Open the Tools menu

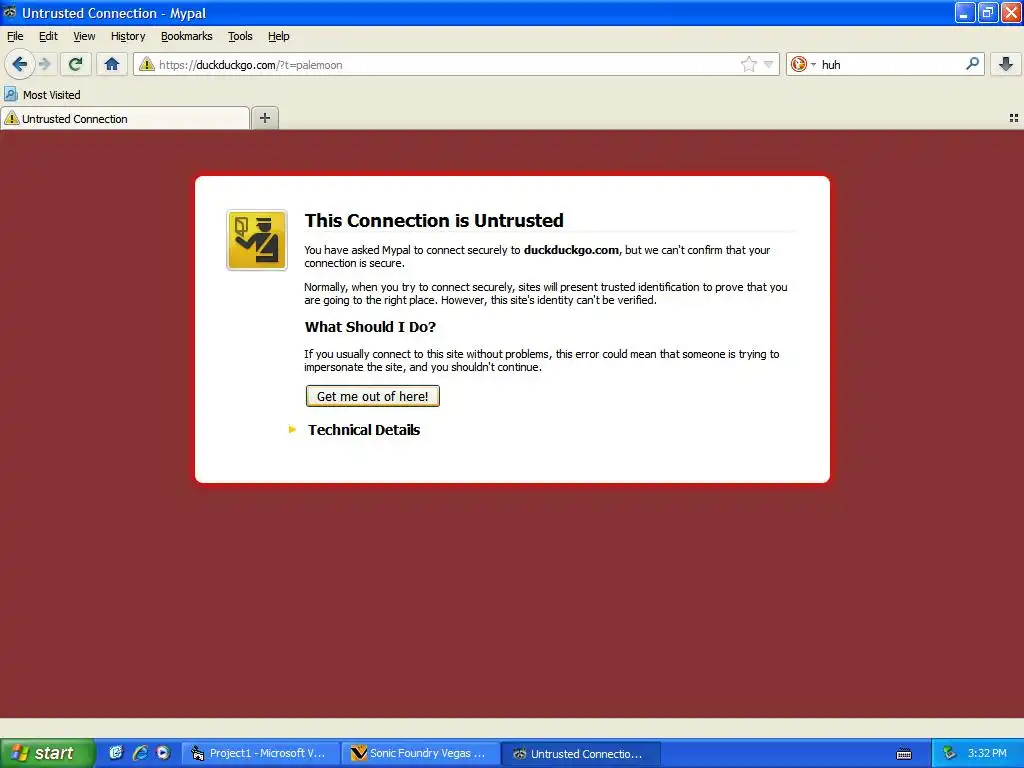tap(240, 37)
